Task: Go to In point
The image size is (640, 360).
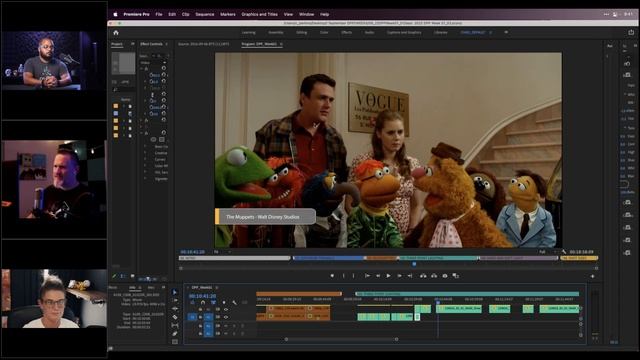Action: (367, 276)
